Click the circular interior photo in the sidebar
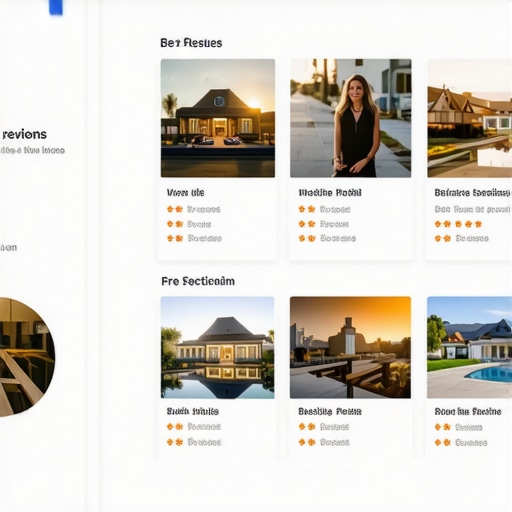Image resolution: width=512 pixels, height=512 pixels. pyautogui.click(x=27, y=357)
